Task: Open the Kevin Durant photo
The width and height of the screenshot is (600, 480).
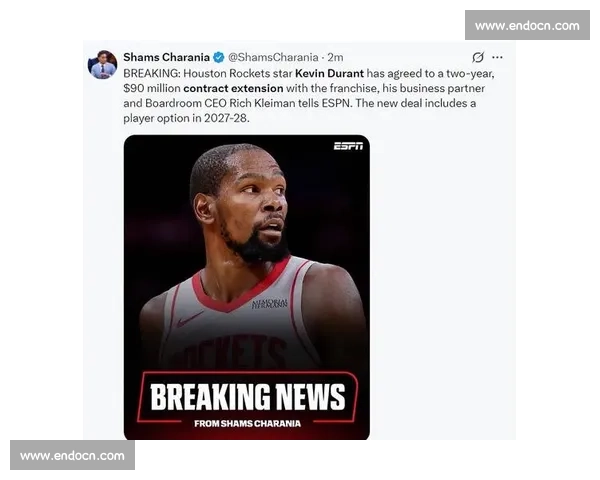Action: tap(246, 287)
